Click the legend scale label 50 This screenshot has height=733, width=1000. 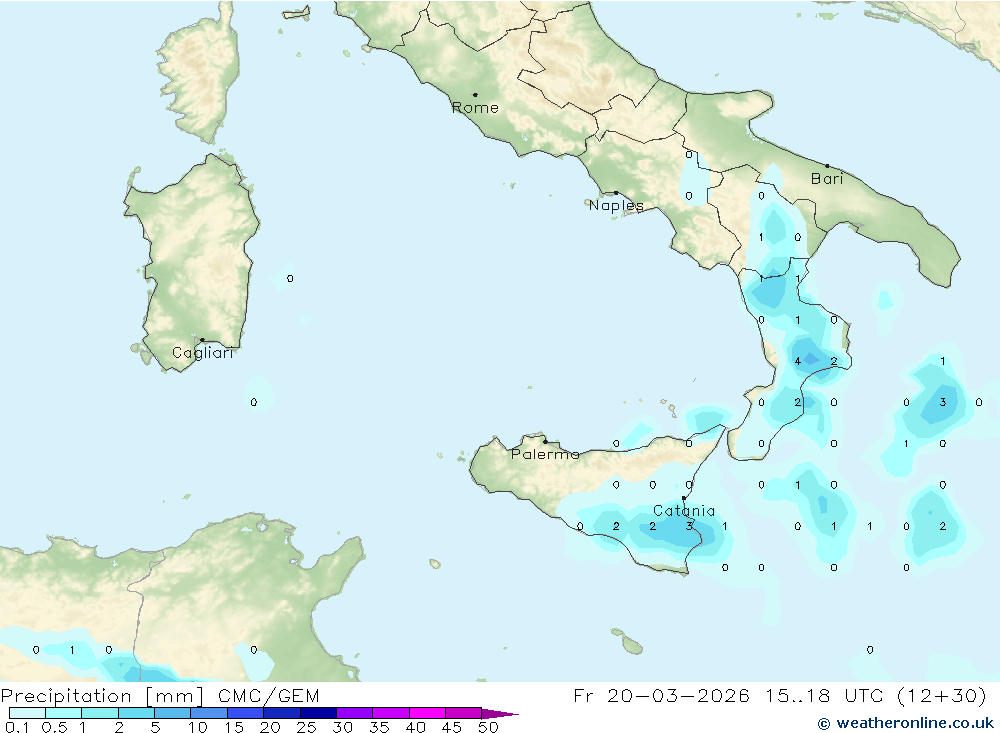[x=488, y=727]
